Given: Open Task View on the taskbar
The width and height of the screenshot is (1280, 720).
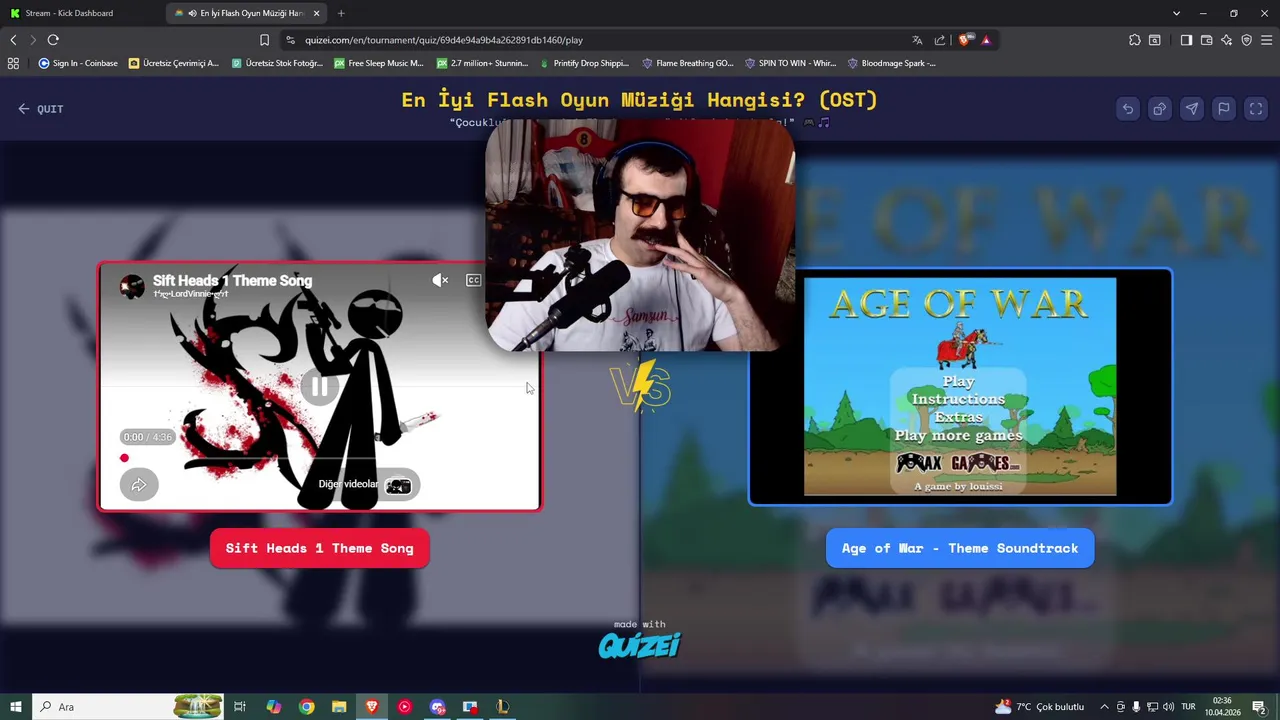Looking at the screenshot, I should tap(240, 707).
